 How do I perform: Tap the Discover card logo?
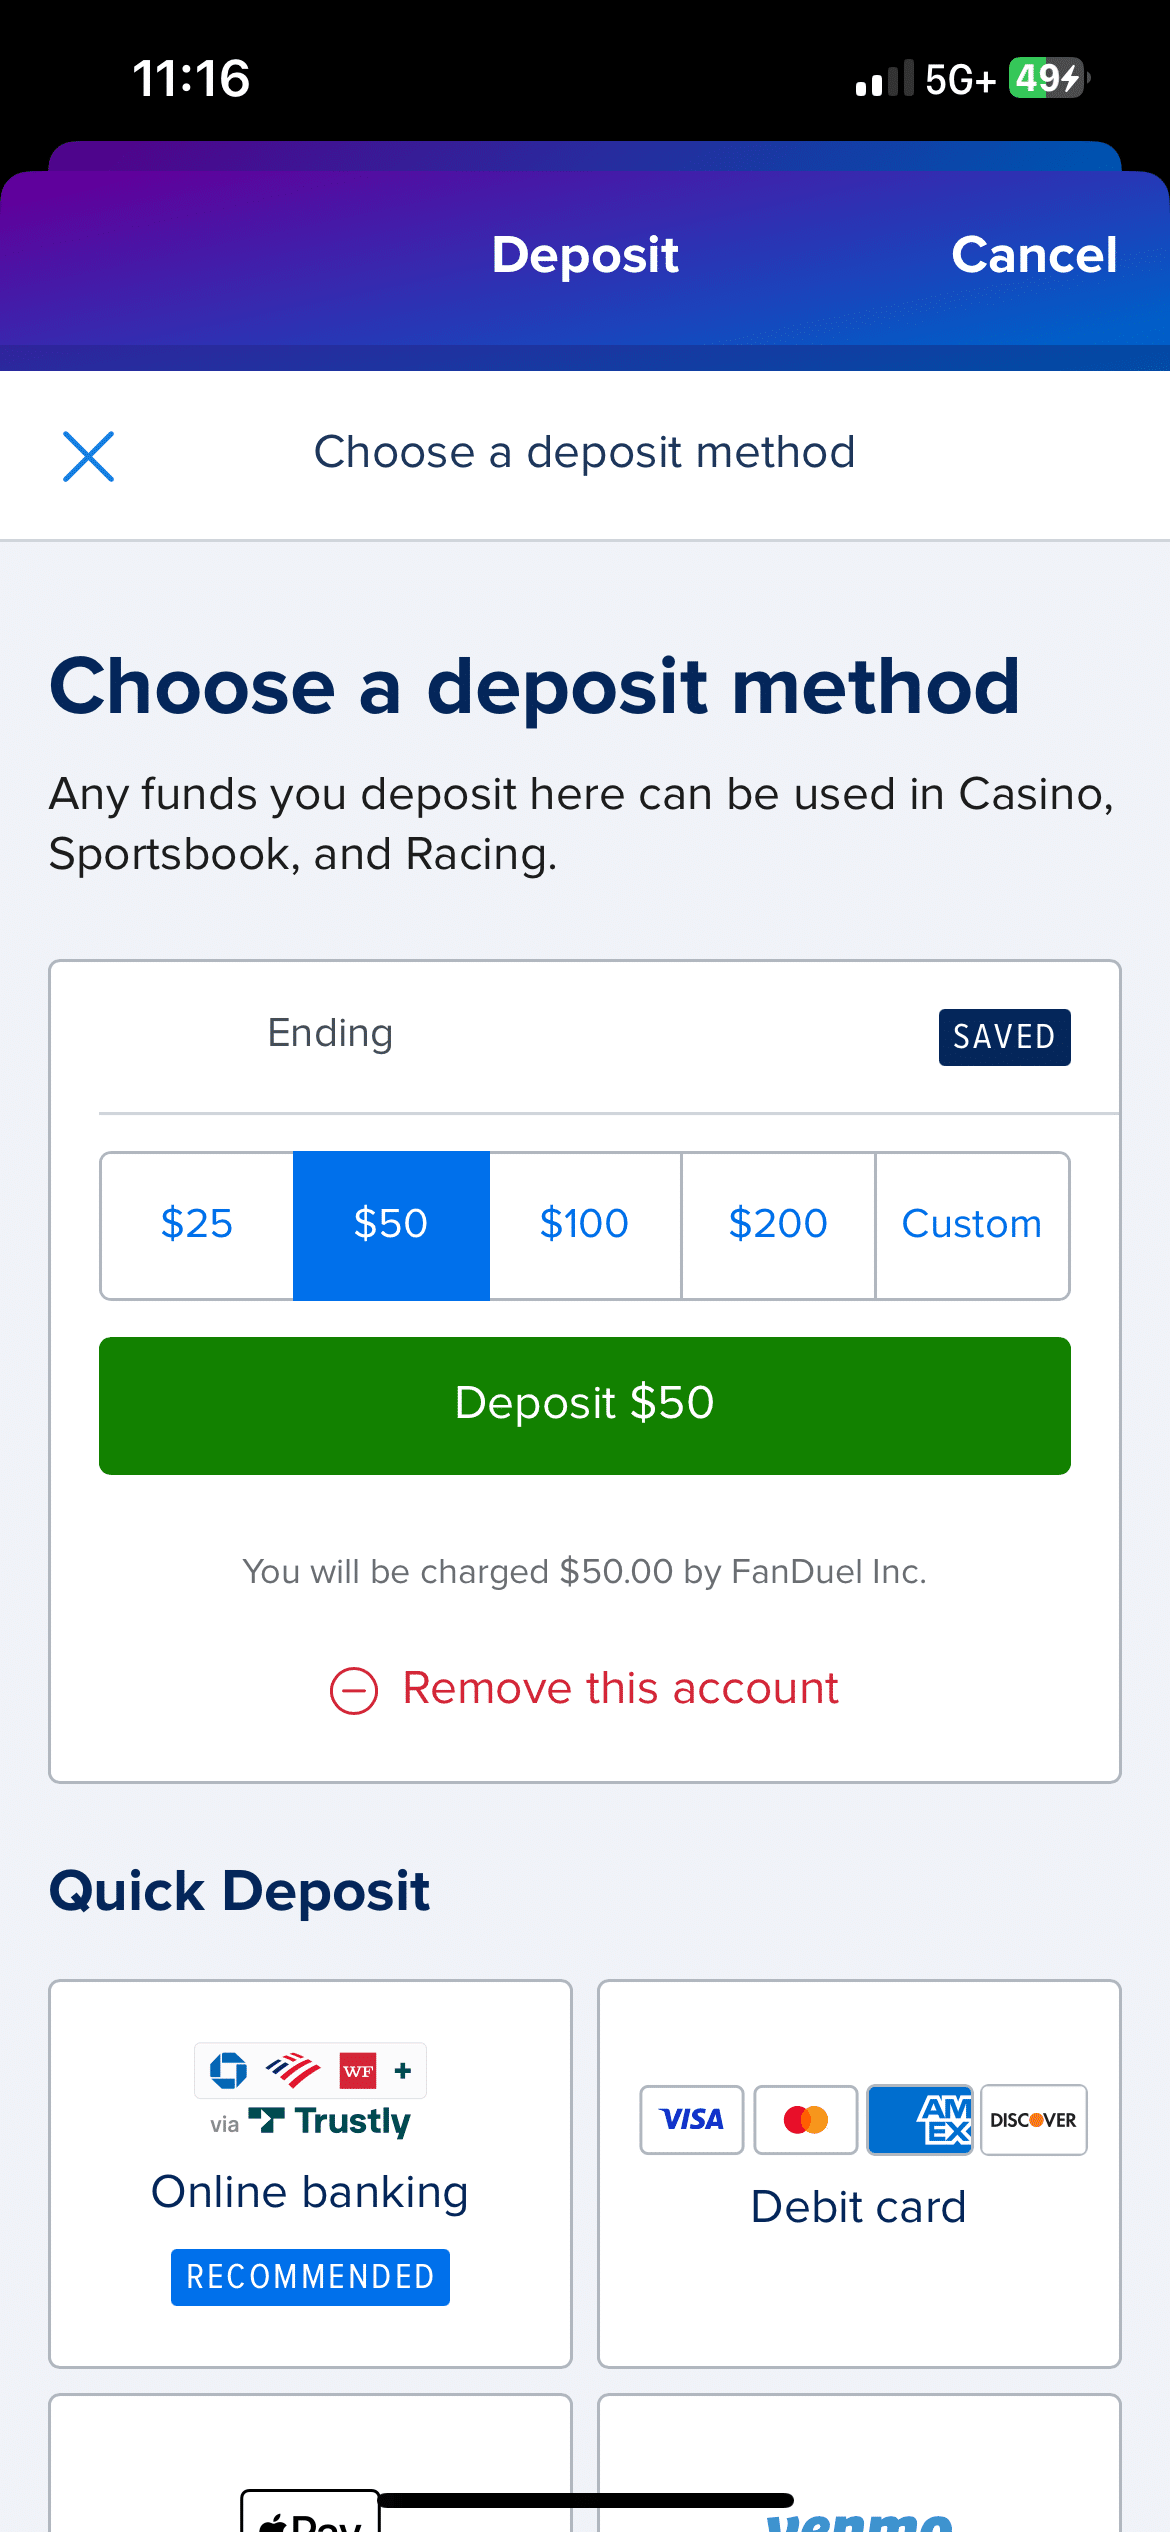click(x=1033, y=2119)
